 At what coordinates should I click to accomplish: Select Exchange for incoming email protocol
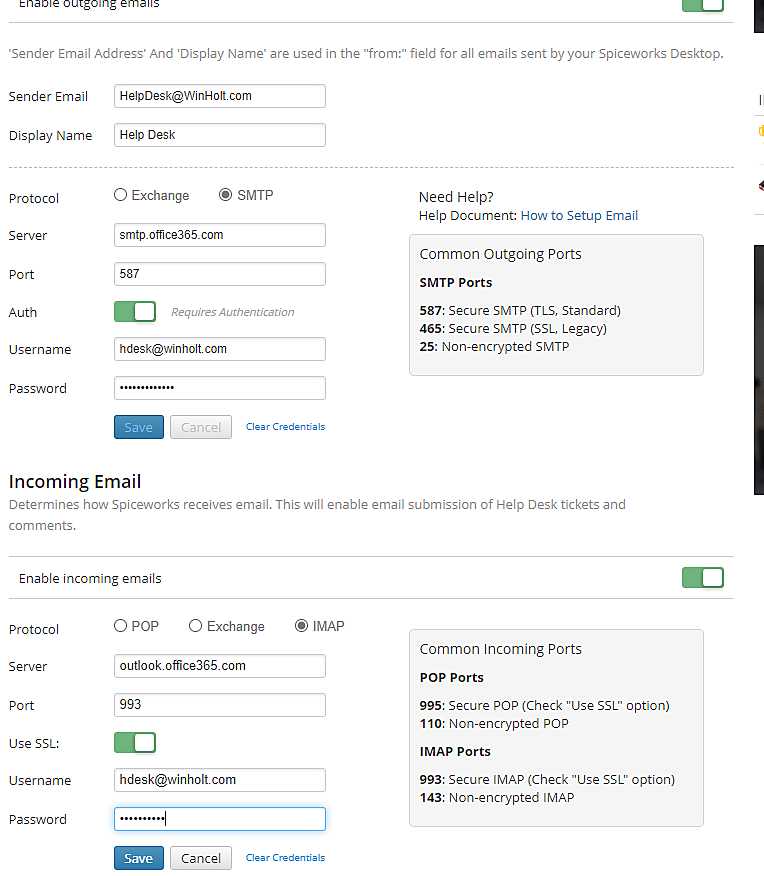pyautogui.click(x=195, y=625)
